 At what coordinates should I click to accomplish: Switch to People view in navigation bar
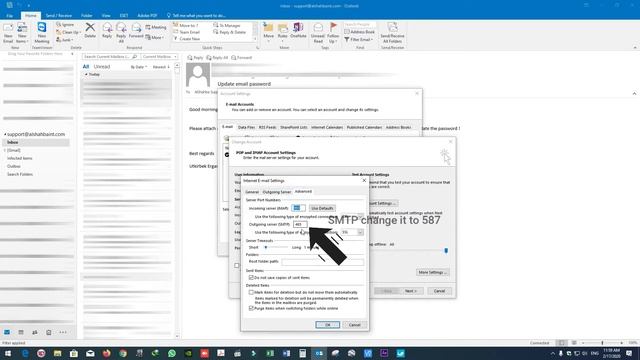click(35, 332)
